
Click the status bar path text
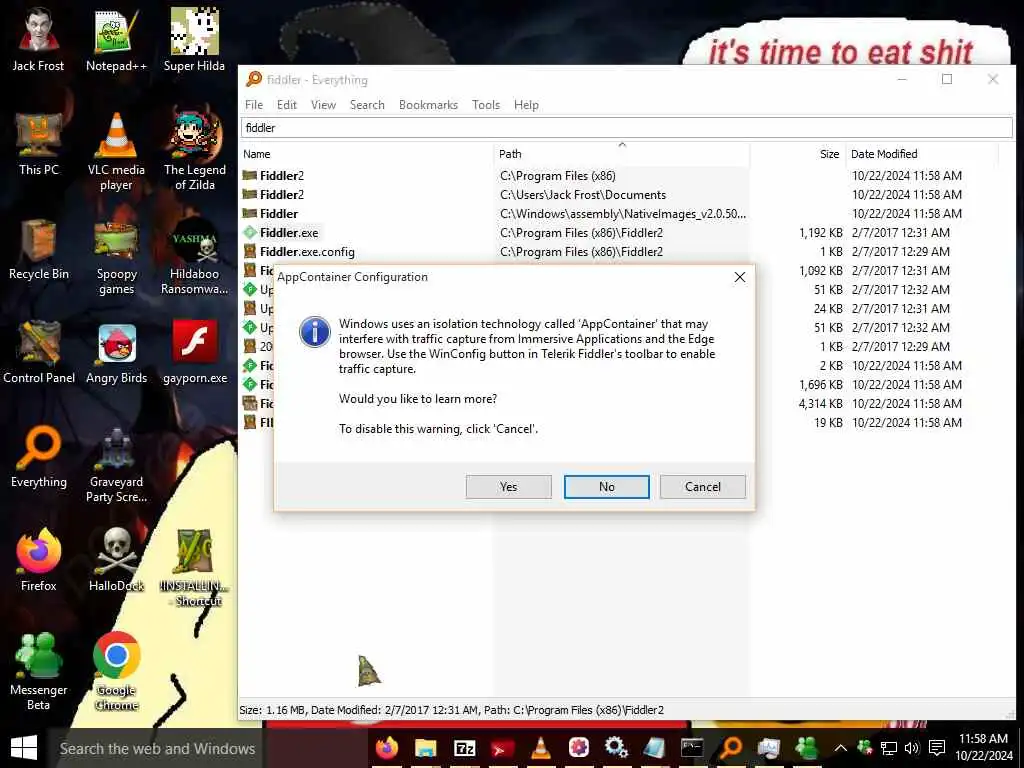pos(451,710)
